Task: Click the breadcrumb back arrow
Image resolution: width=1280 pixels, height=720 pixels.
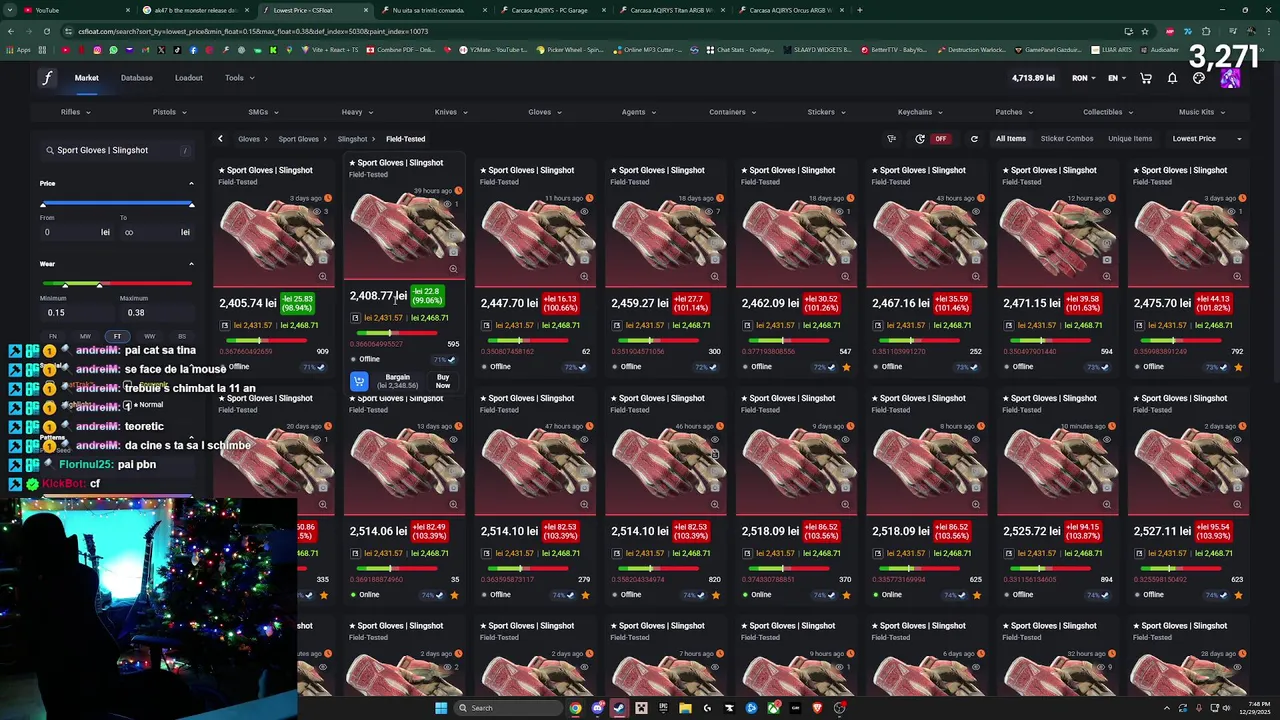Action: pyautogui.click(x=220, y=139)
